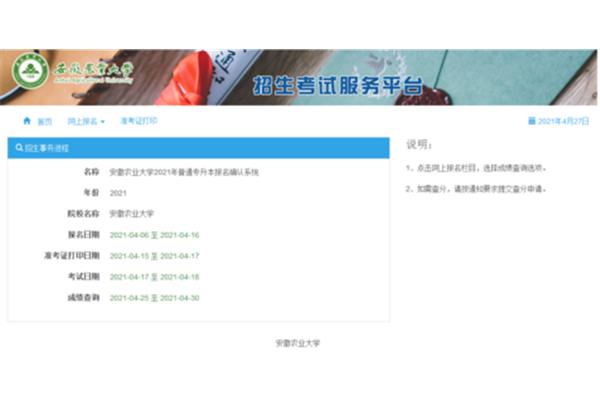Expand the 网上报名 dropdown menu
The width and height of the screenshot is (600, 400).
86,121
